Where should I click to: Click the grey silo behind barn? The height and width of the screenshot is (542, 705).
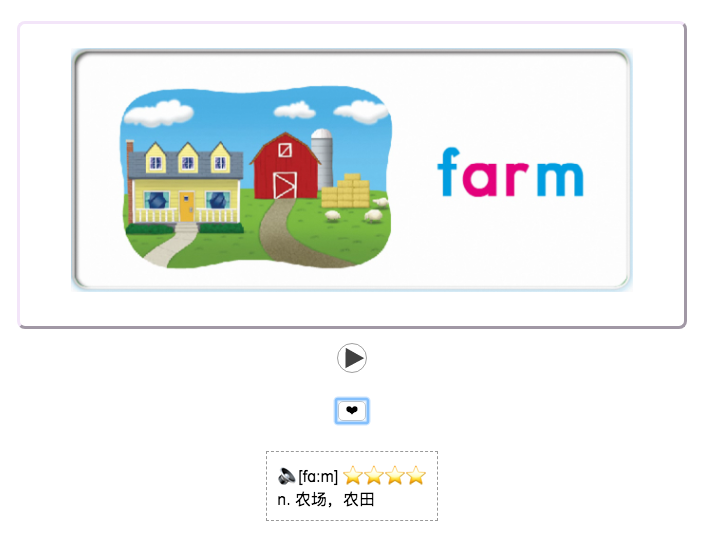pyautogui.click(x=322, y=156)
